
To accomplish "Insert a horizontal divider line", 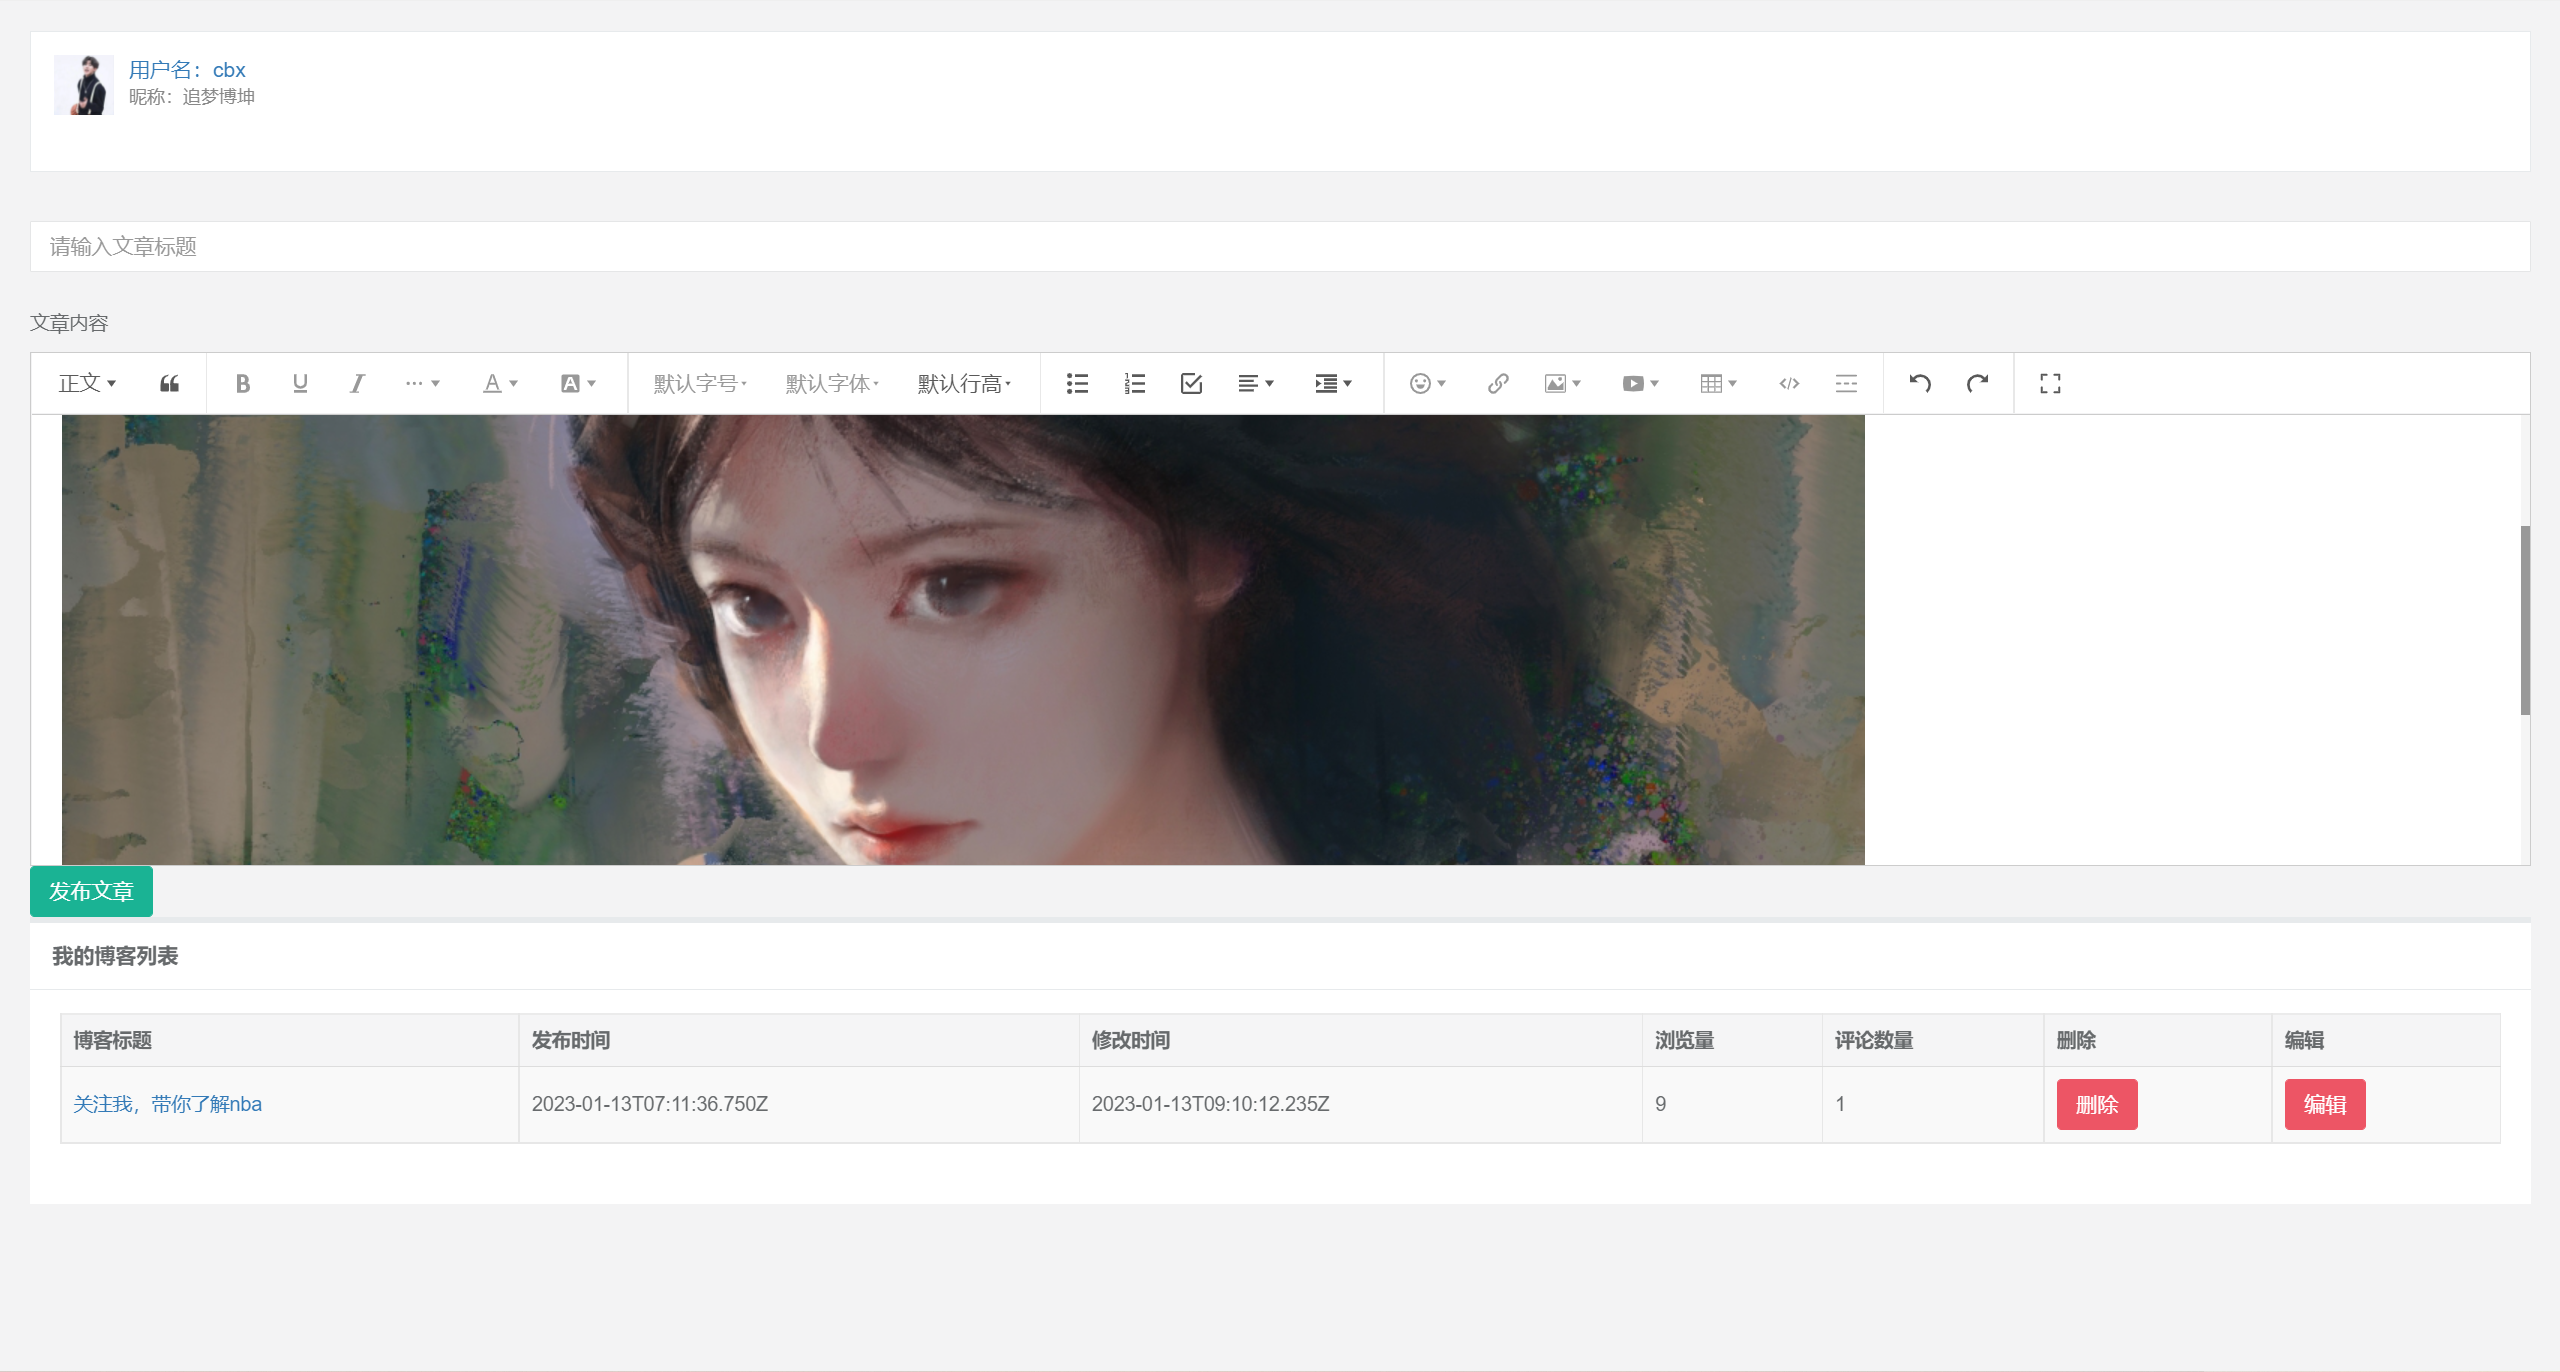I will (x=1846, y=384).
